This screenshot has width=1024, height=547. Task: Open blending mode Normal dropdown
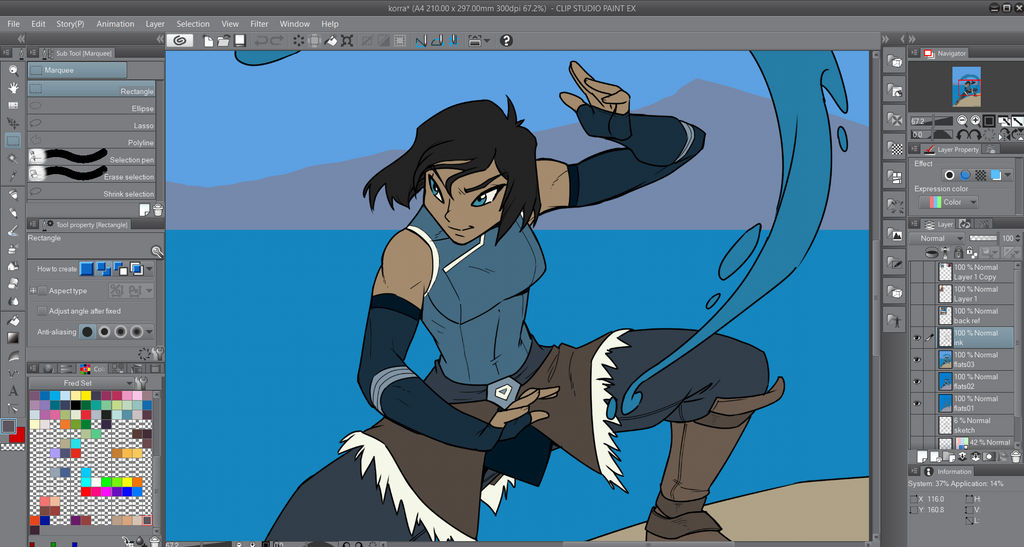[x=936, y=238]
